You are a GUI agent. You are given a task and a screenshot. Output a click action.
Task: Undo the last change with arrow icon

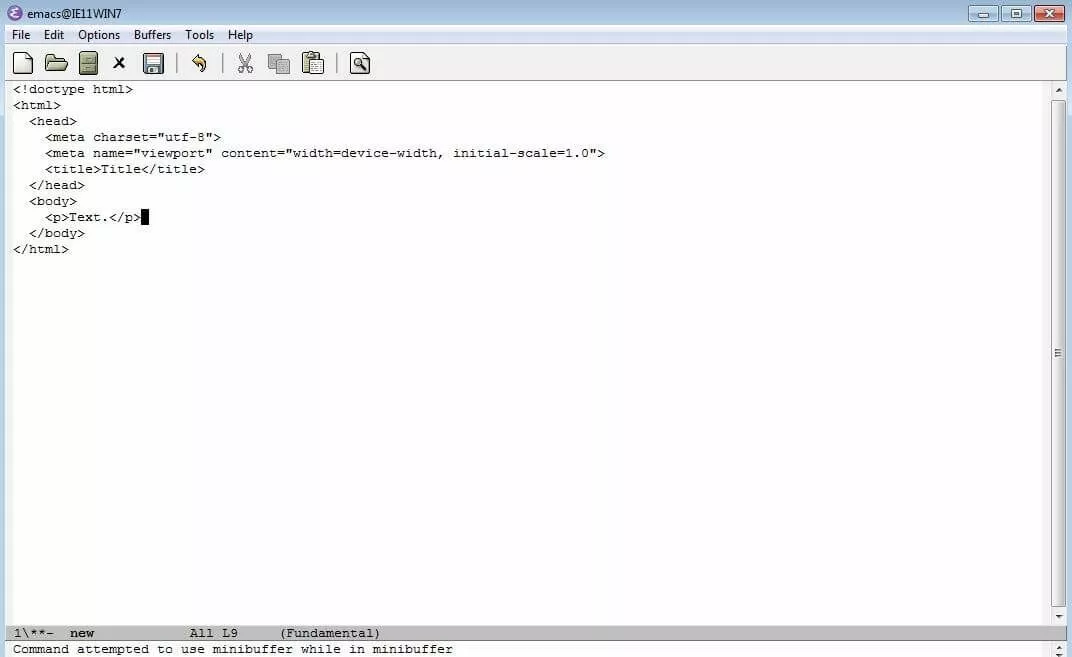199,64
